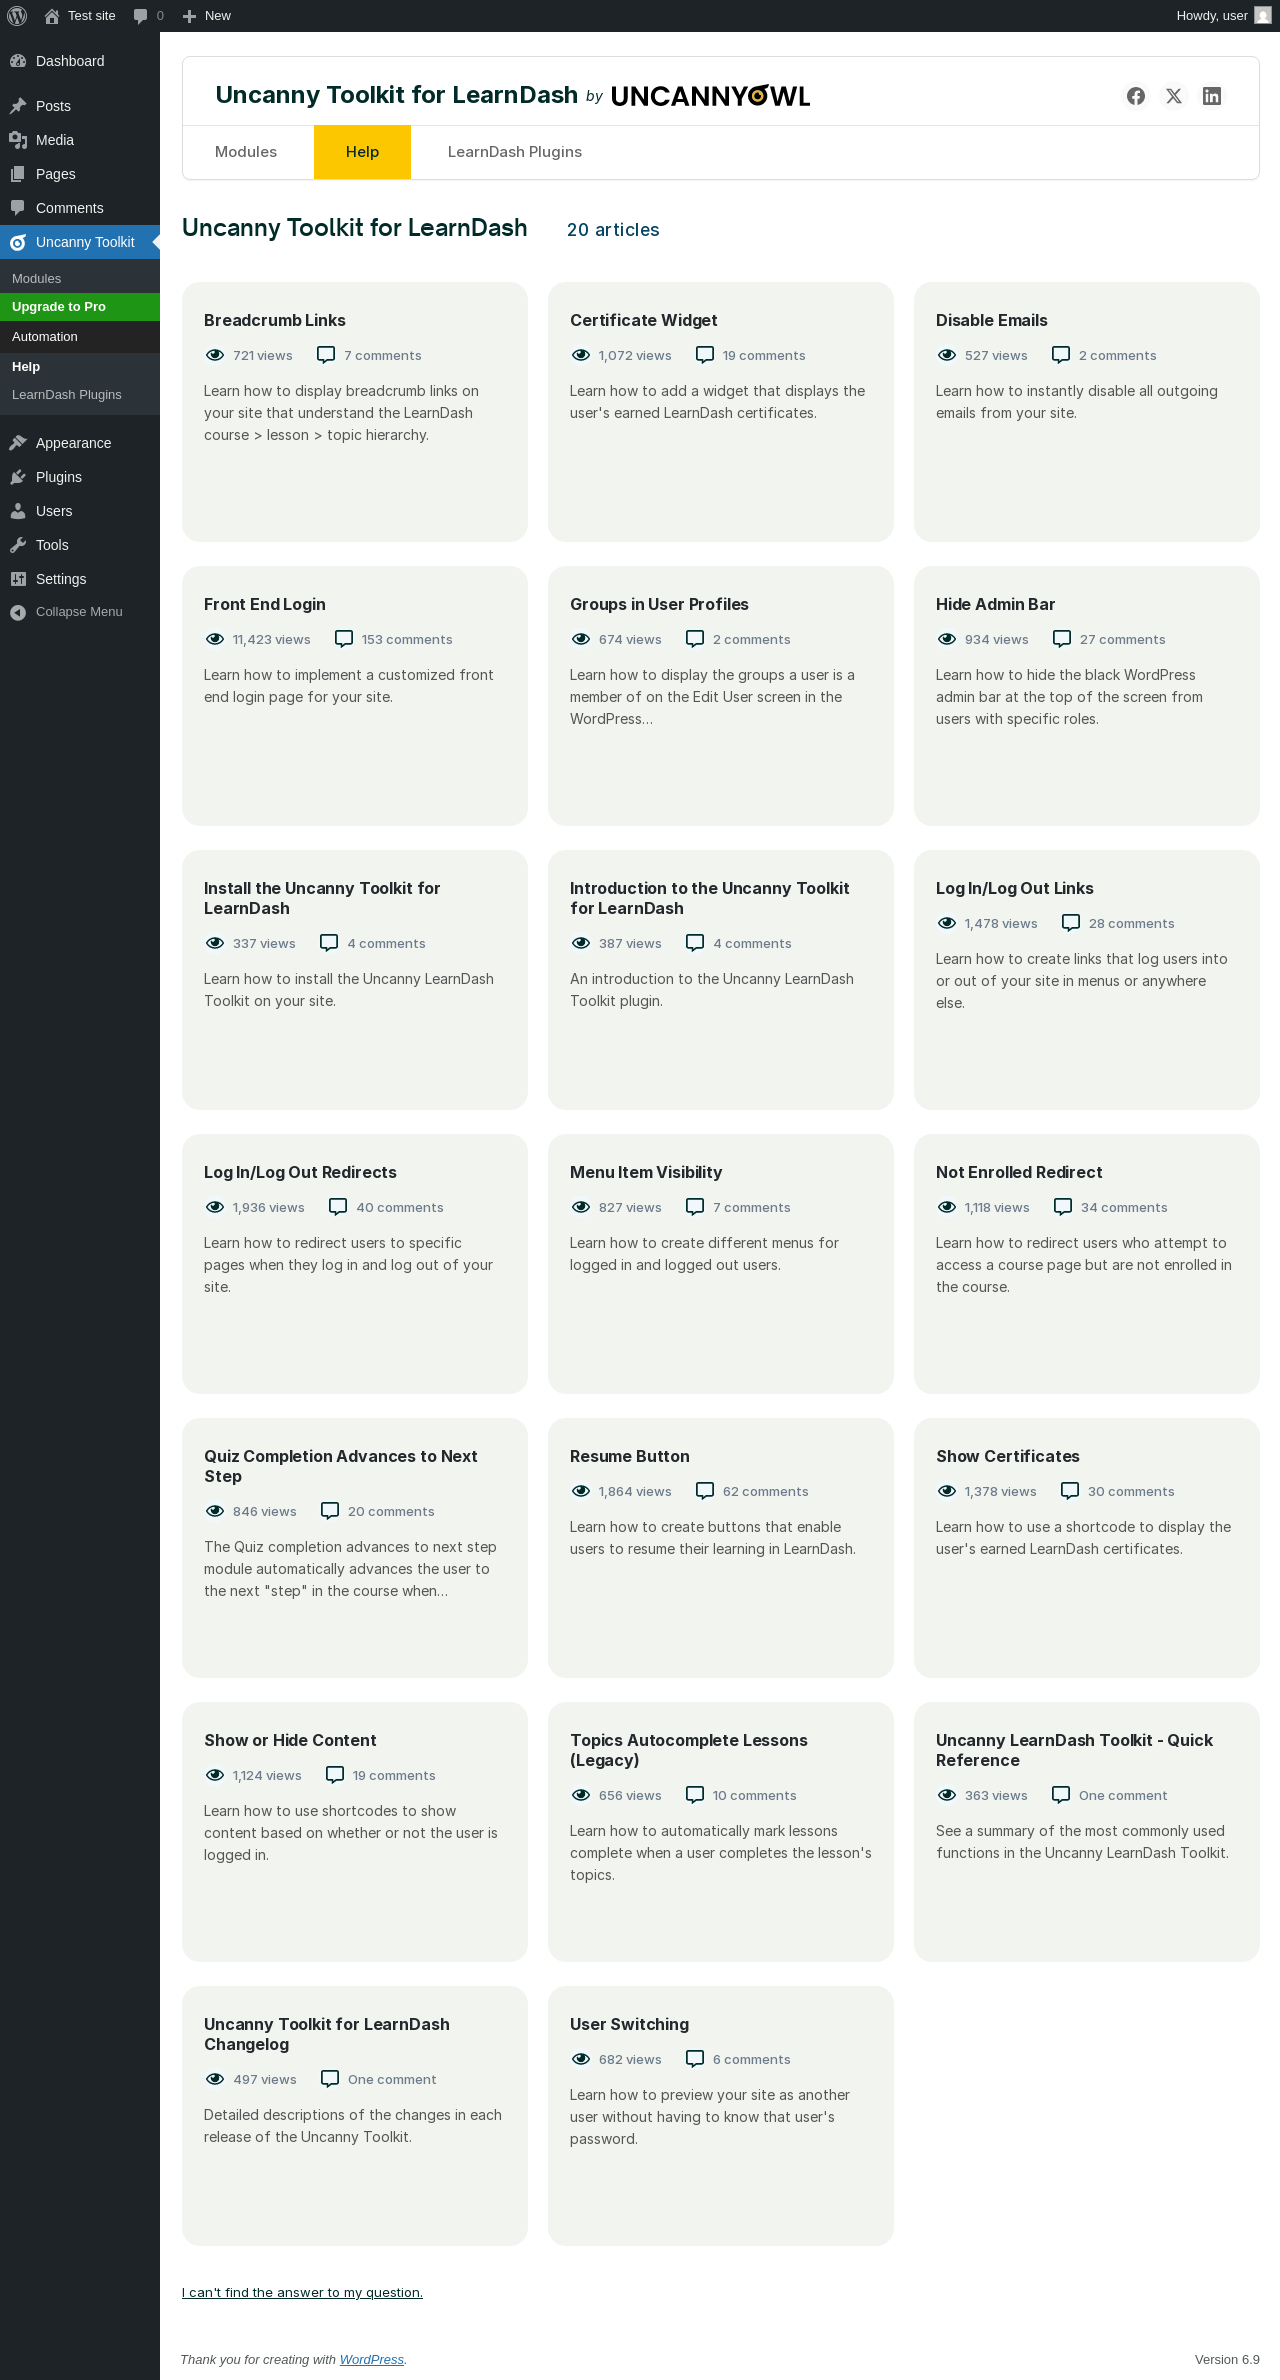The height and width of the screenshot is (2380, 1280).
Task: Click the comment icon on Resume Button card
Action: (705, 1491)
